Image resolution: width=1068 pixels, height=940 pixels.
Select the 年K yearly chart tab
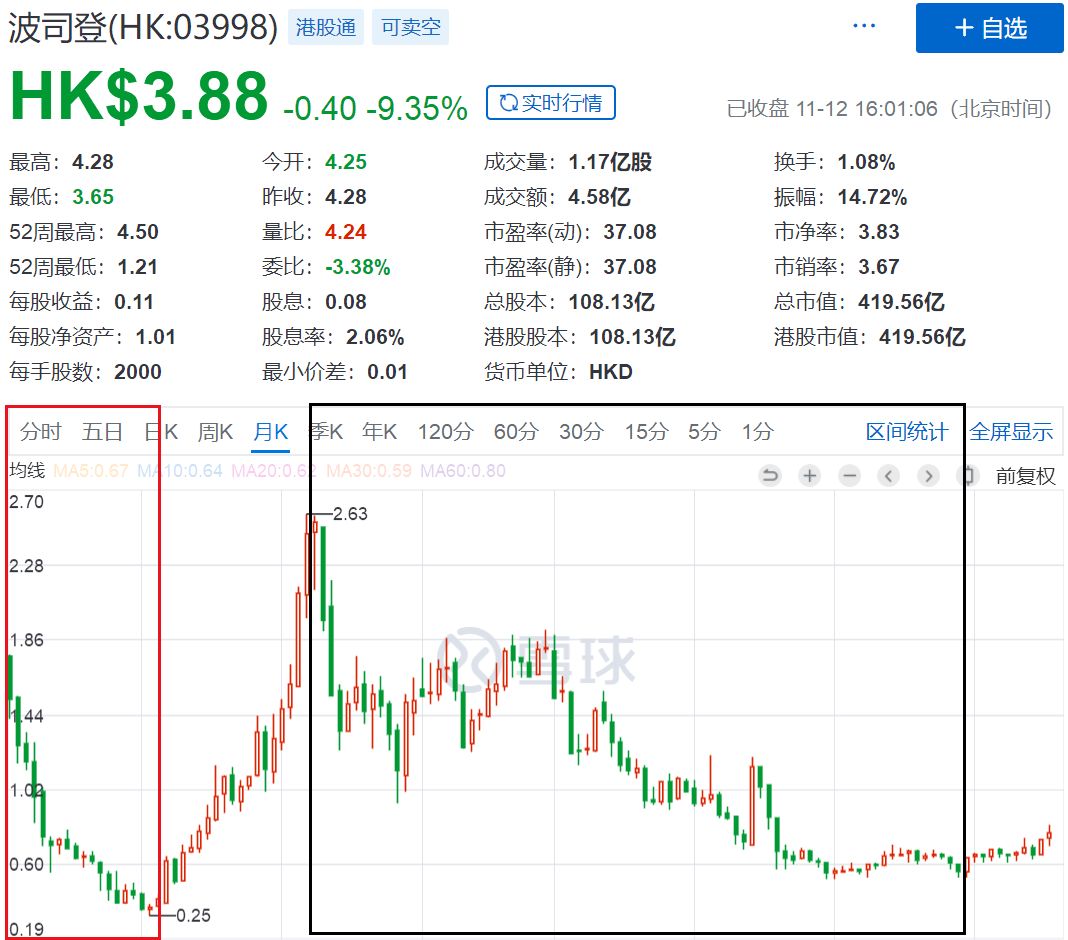(x=378, y=431)
